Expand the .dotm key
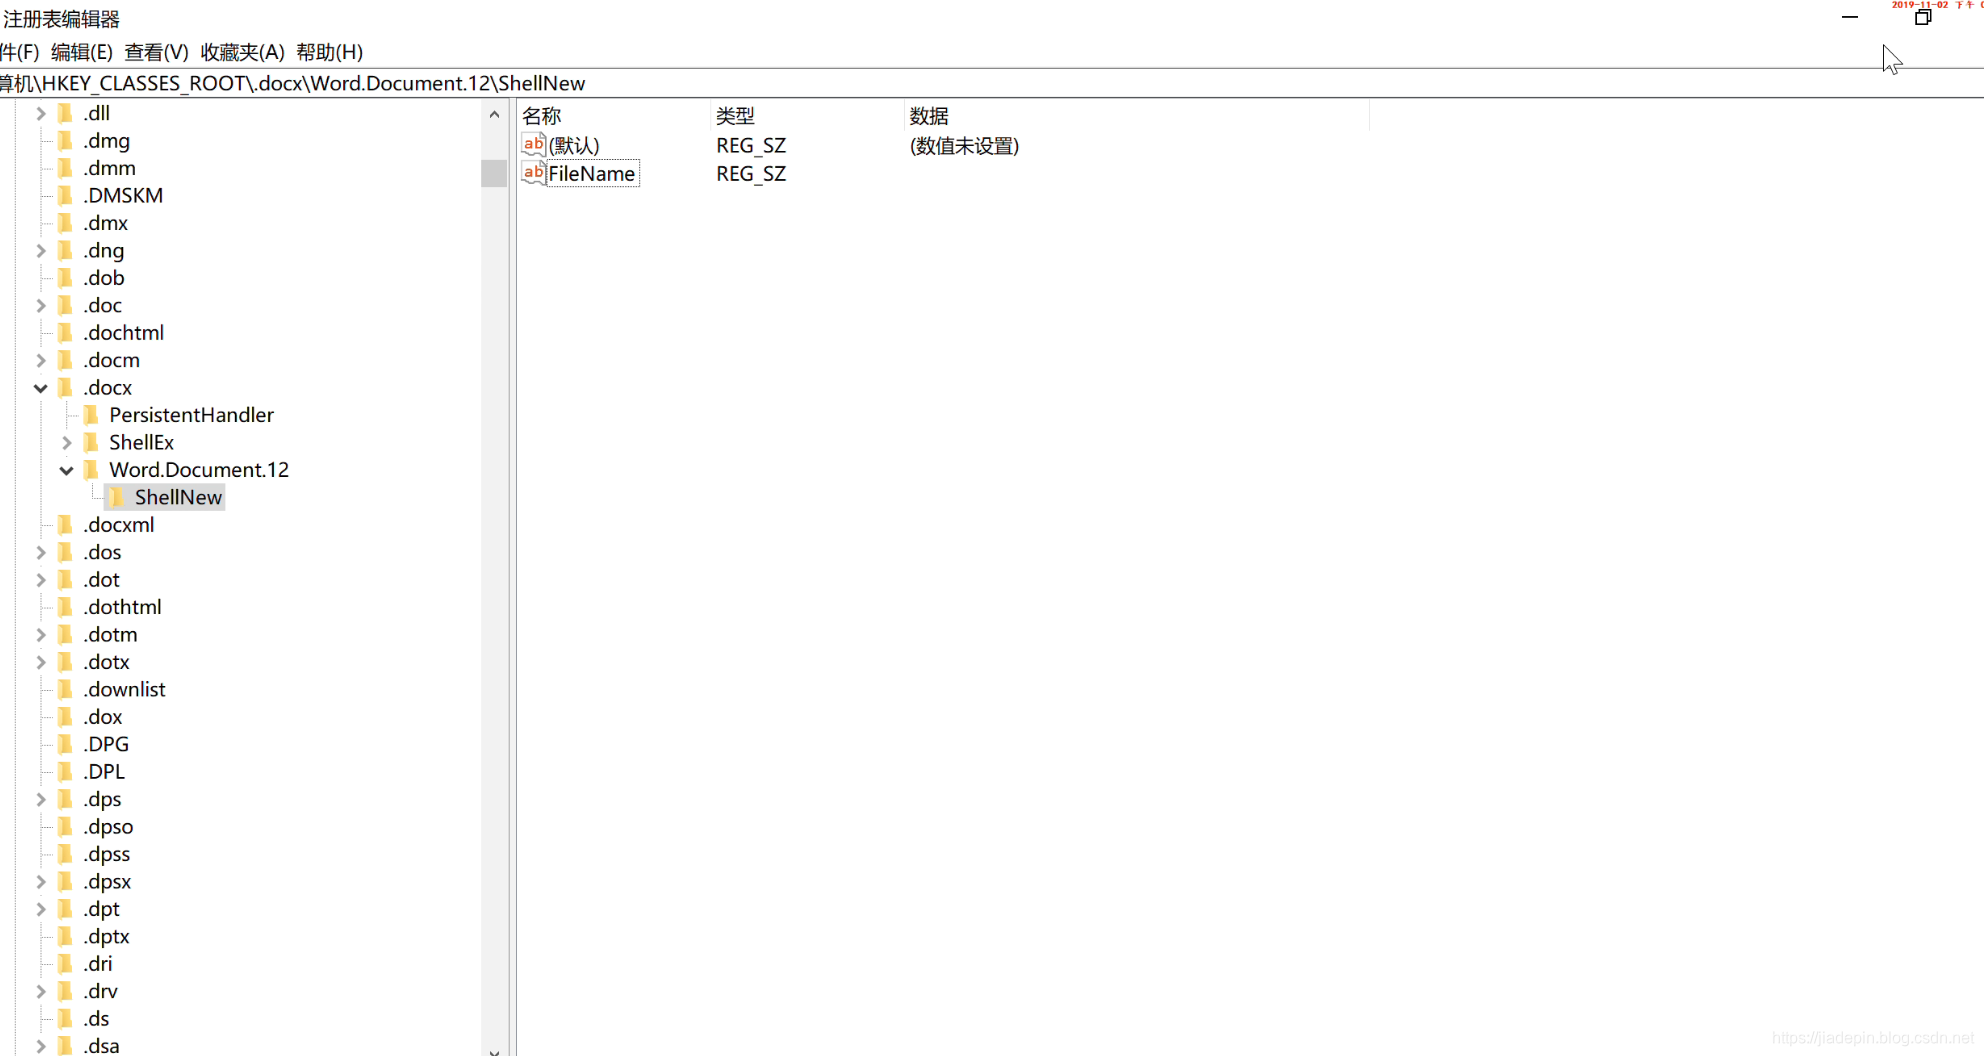This screenshot has width=1984, height=1056. [x=41, y=635]
